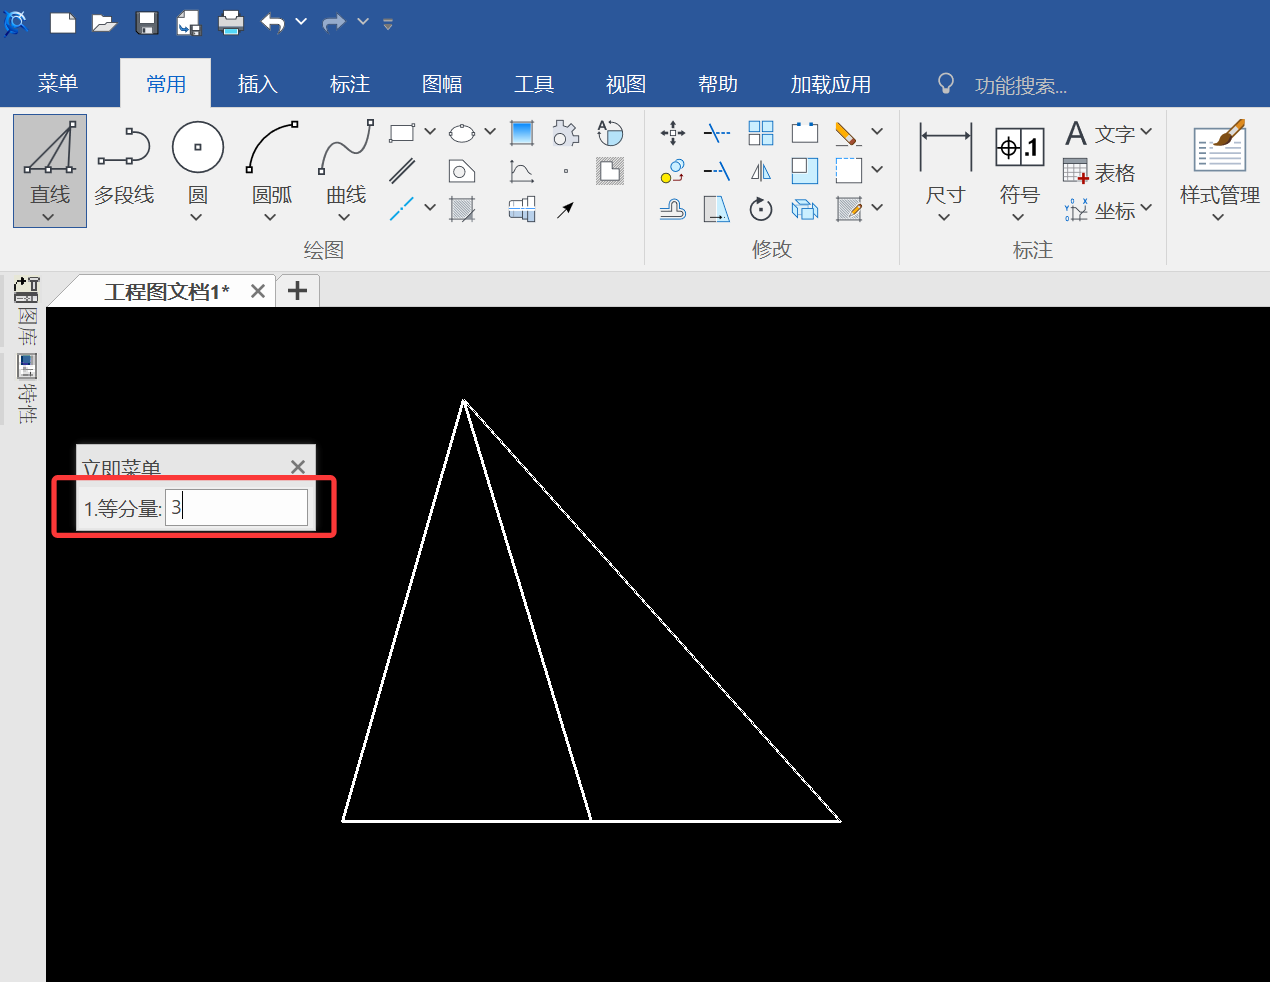Expand the centerline tool dropdown arrow

430,207
